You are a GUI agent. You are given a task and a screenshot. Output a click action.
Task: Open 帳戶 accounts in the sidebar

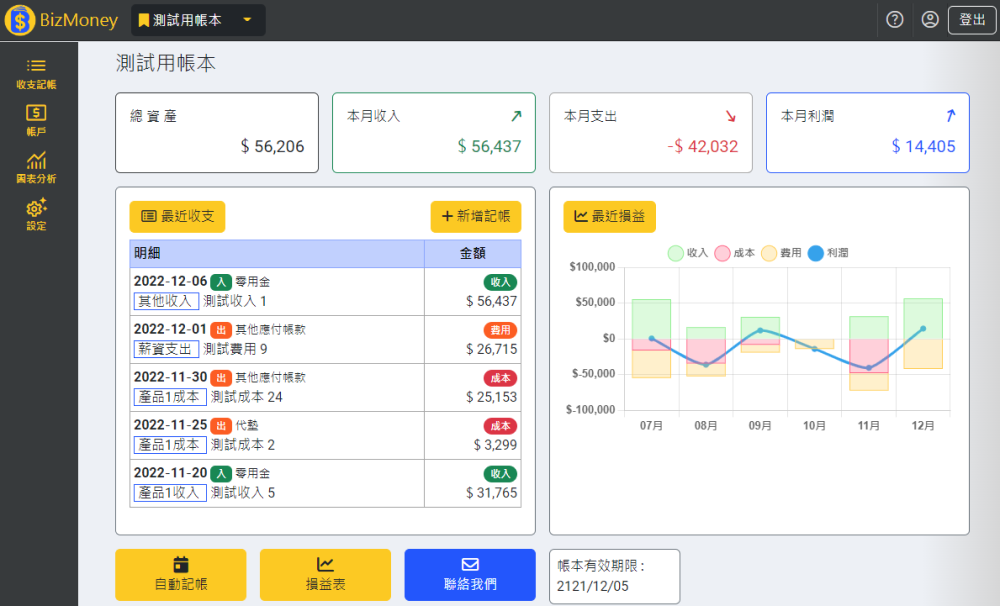click(x=36, y=121)
